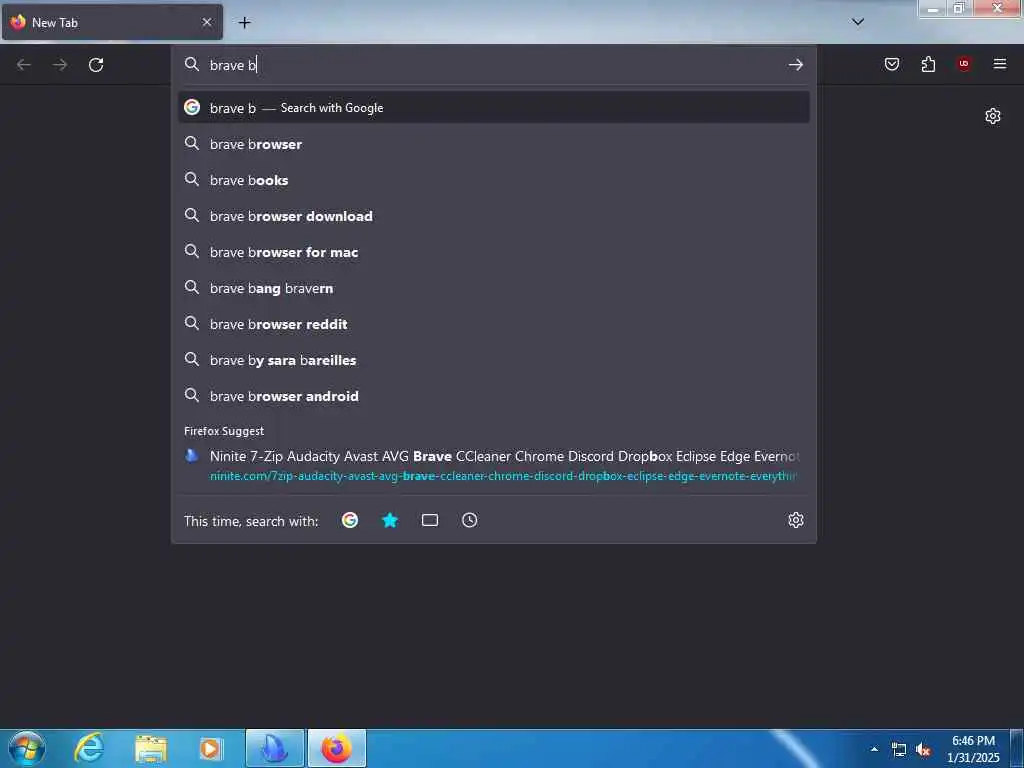Screen dimensions: 1024x768
Task: Click the ninite.com URL under Firefox Suggest
Action: [x=503, y=476]
